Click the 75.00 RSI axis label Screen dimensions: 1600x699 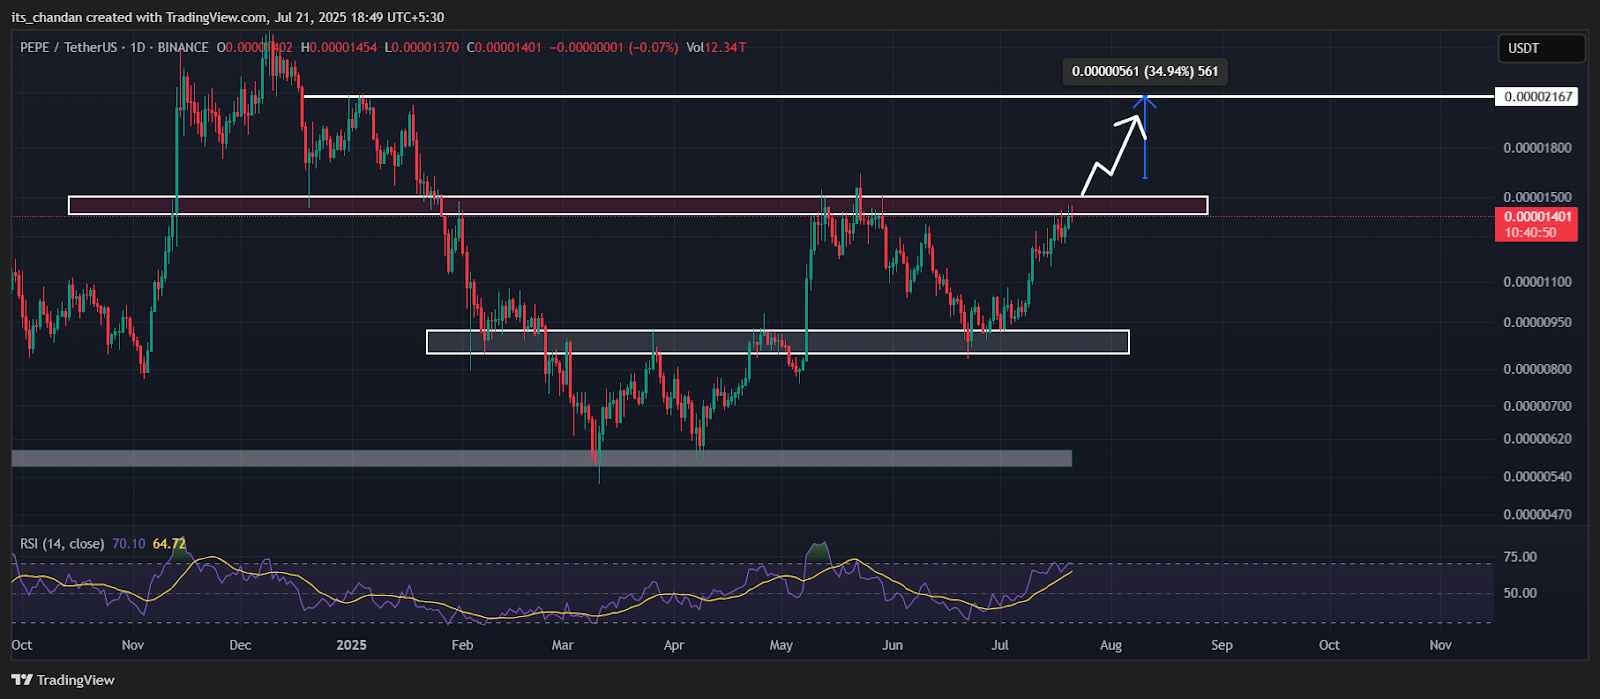pos(1520,557)
